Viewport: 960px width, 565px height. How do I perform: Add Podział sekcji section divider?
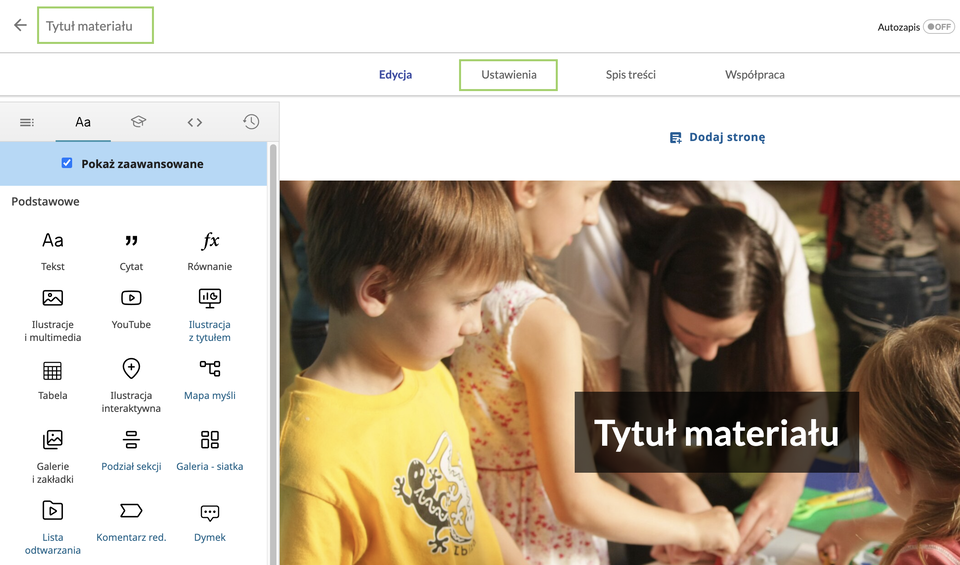[131, 450]
